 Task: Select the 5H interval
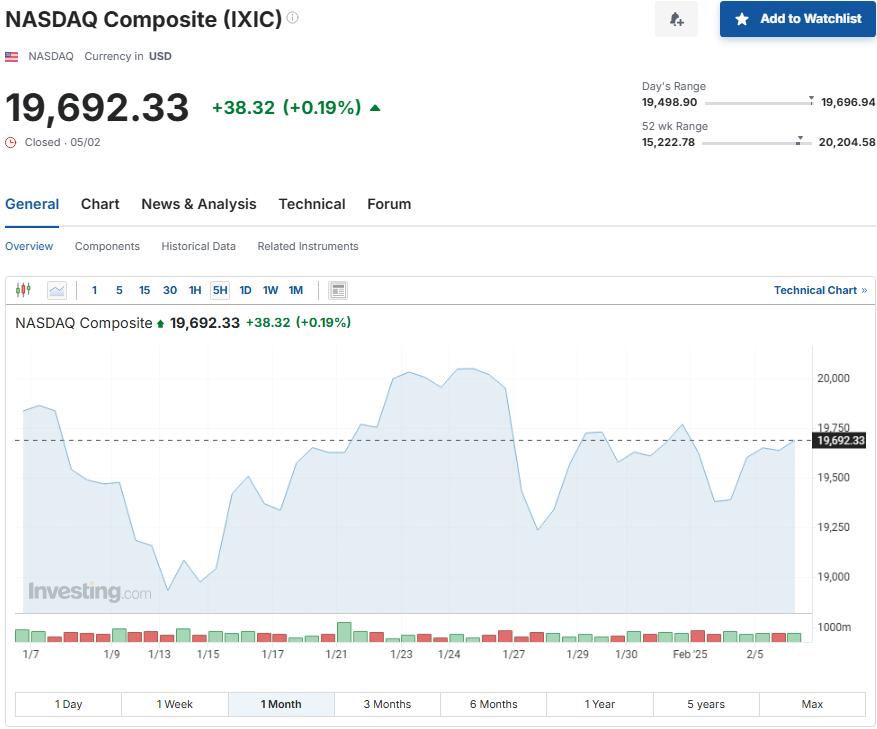click(220, 290)
